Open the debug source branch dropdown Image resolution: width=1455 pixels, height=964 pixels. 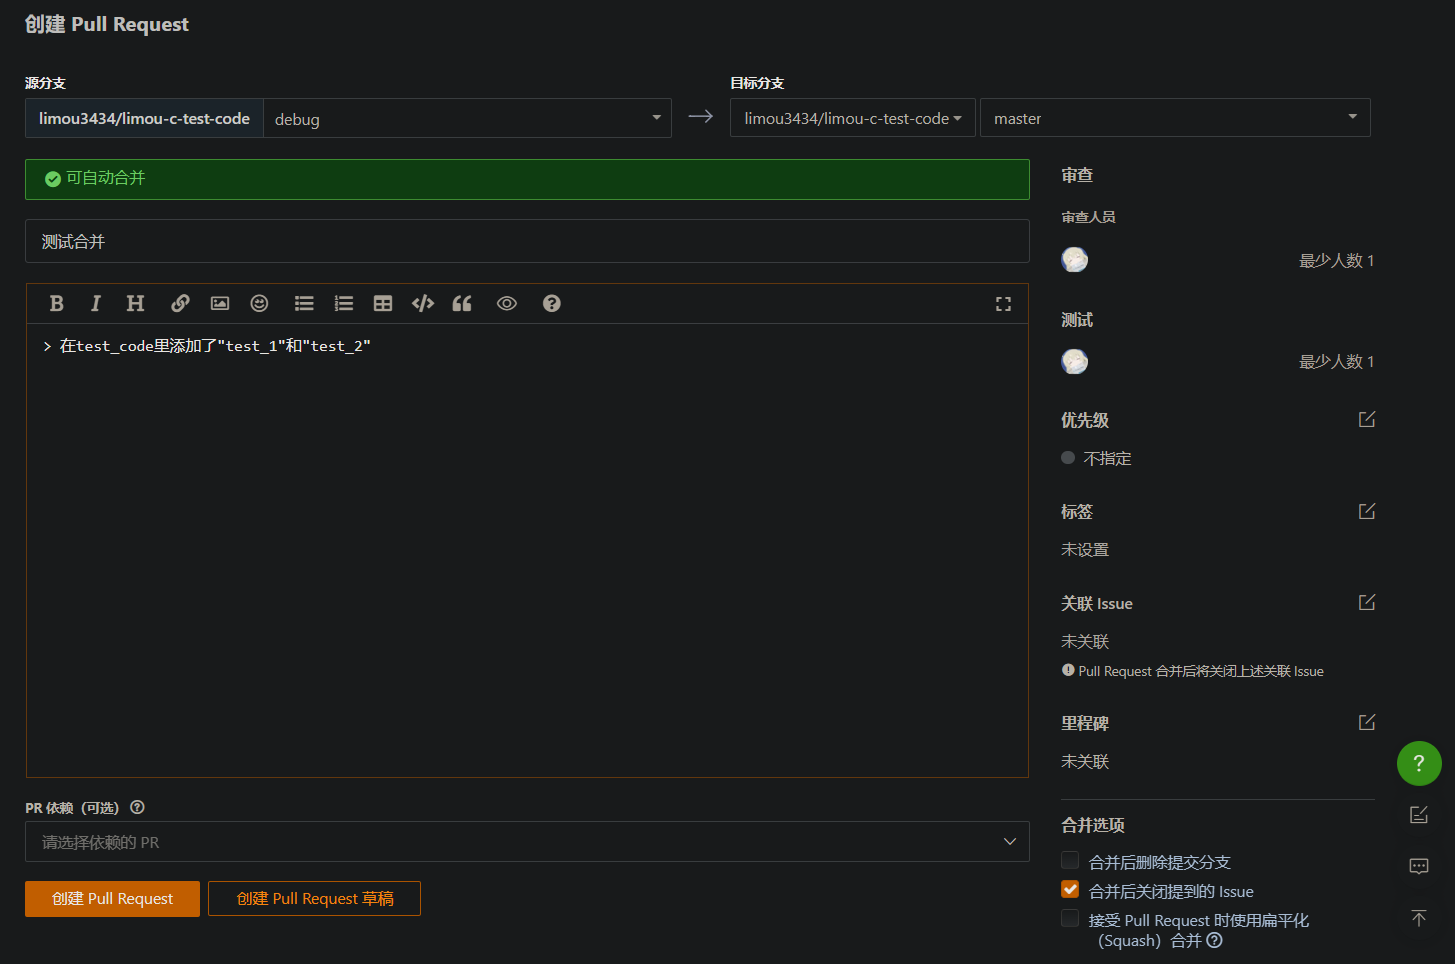click(467, 118)
